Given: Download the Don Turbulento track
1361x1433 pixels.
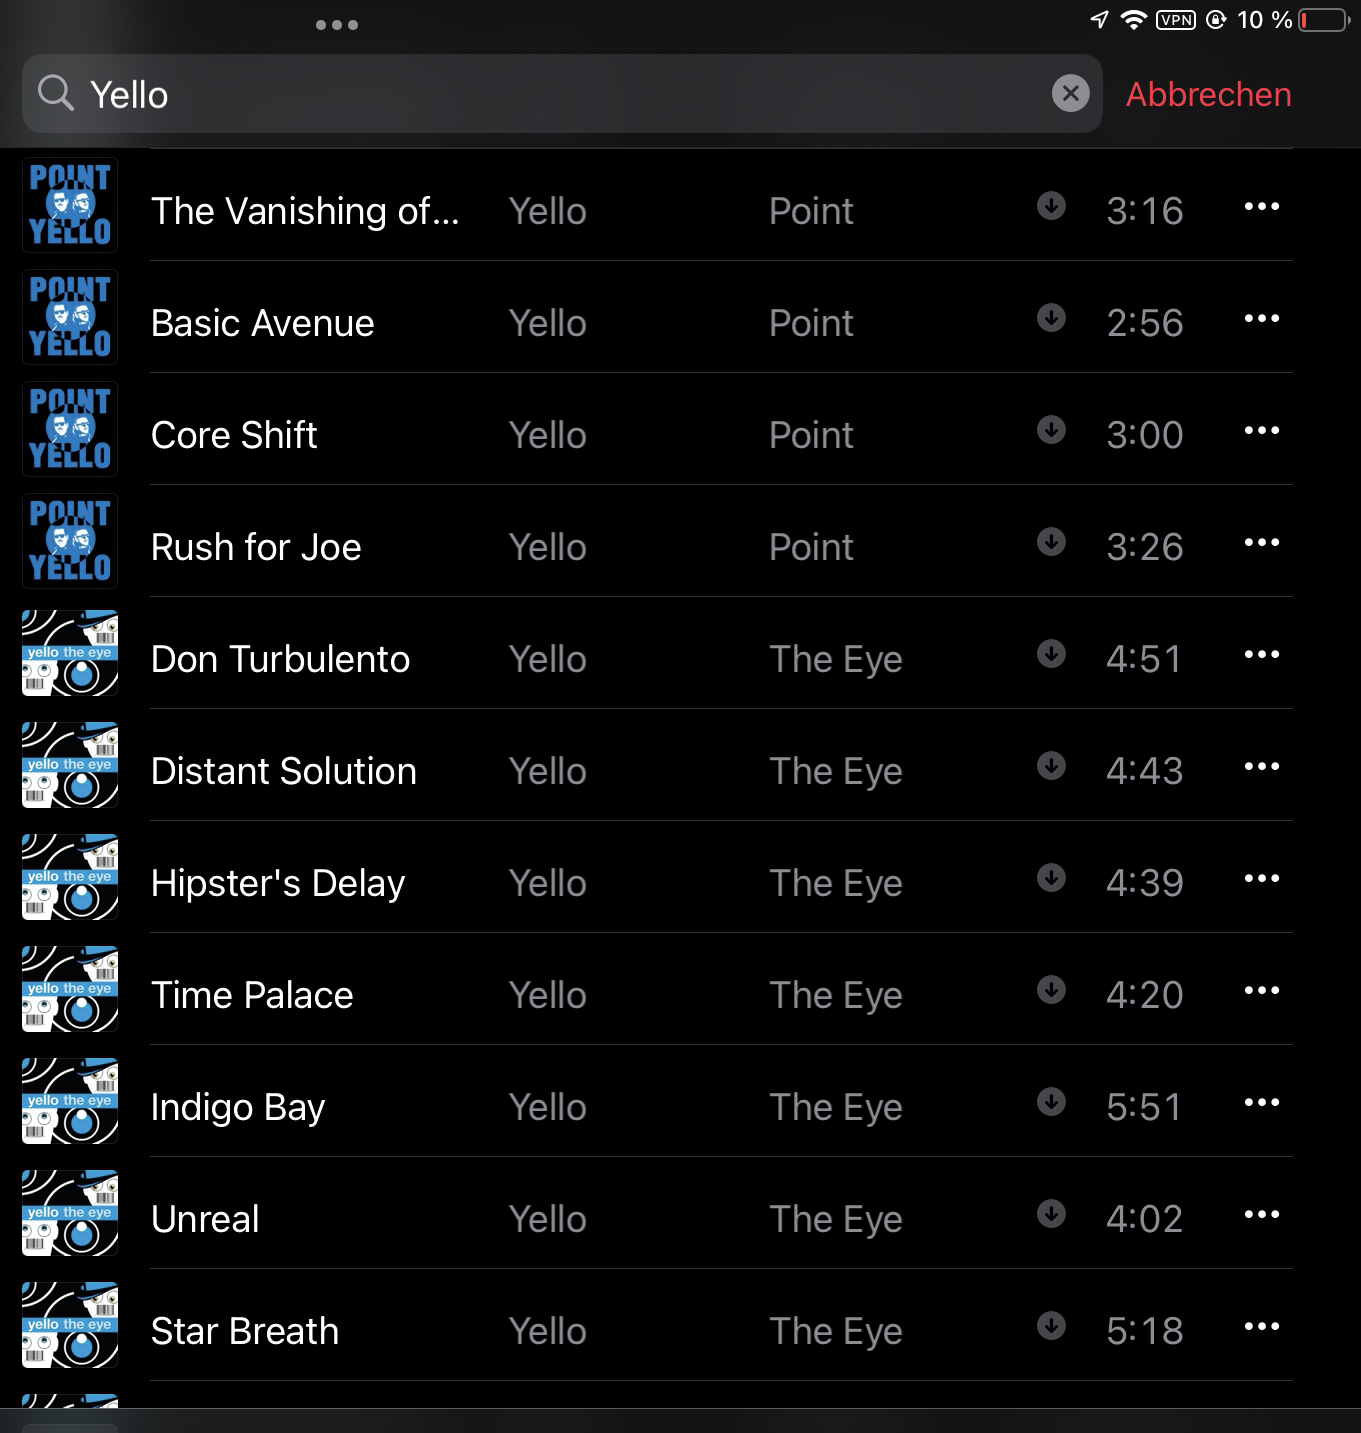Looking at the screenshot, I should click(x=1051, y=653).
